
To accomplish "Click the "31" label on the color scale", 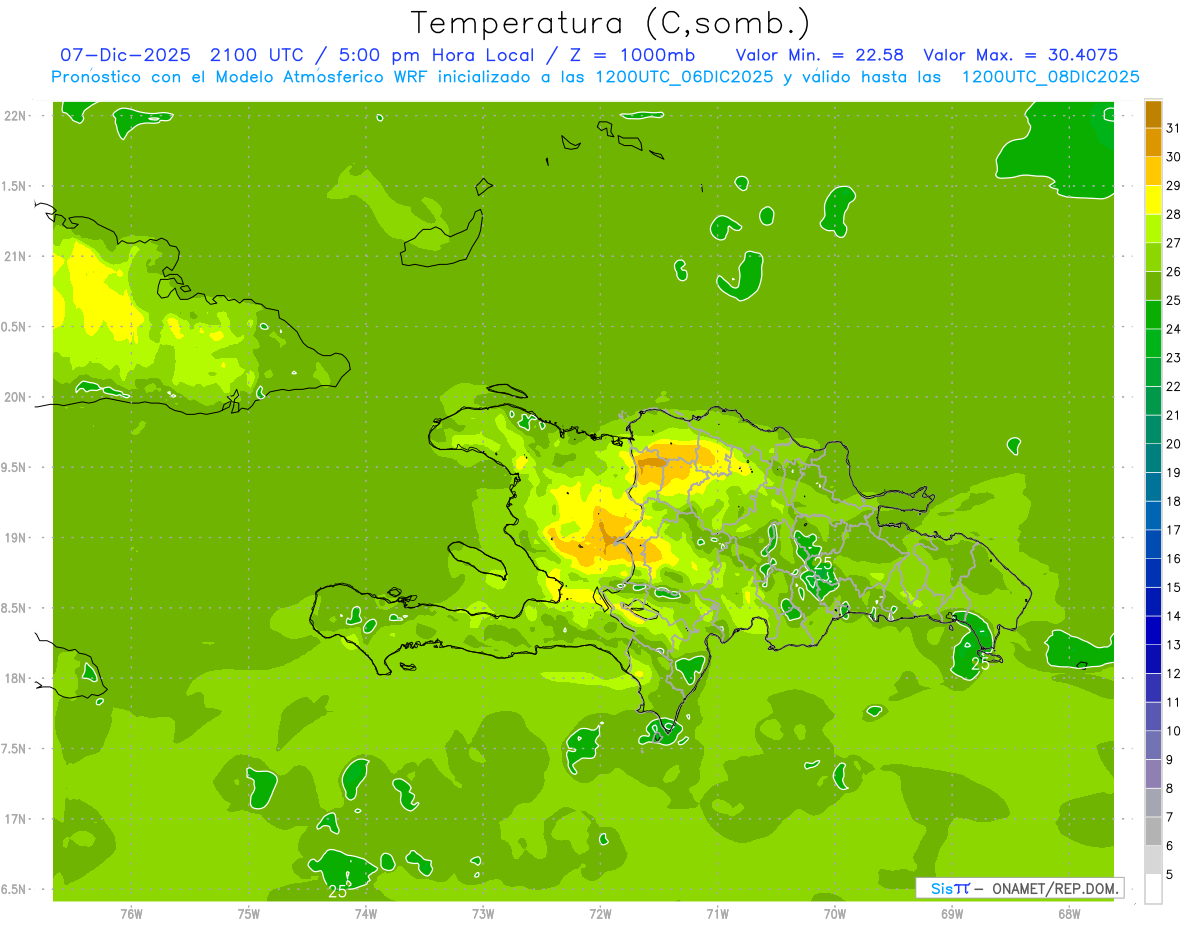I will pyautogui.click(x=1174, y=128).
